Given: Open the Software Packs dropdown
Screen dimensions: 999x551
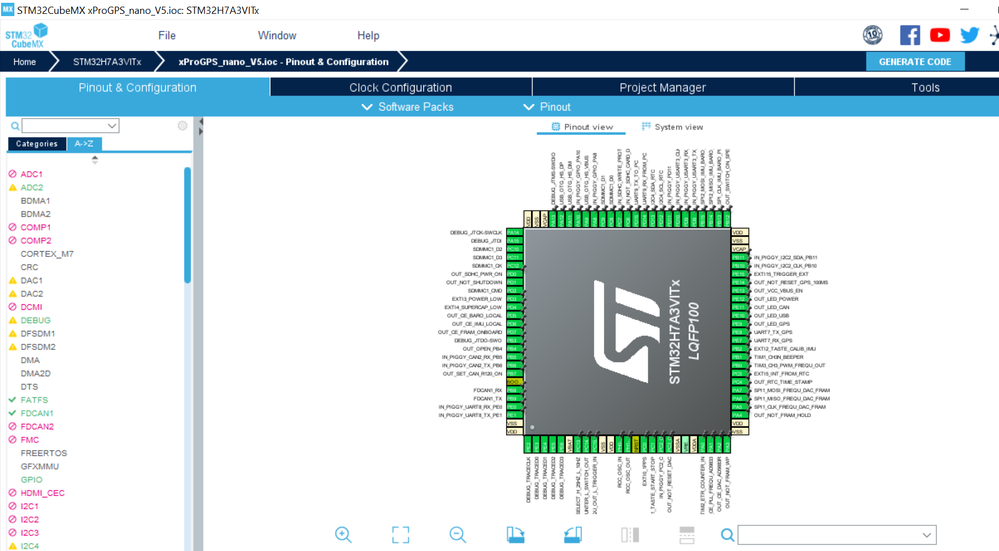Looking at the screenshot, I should [408, 107].
